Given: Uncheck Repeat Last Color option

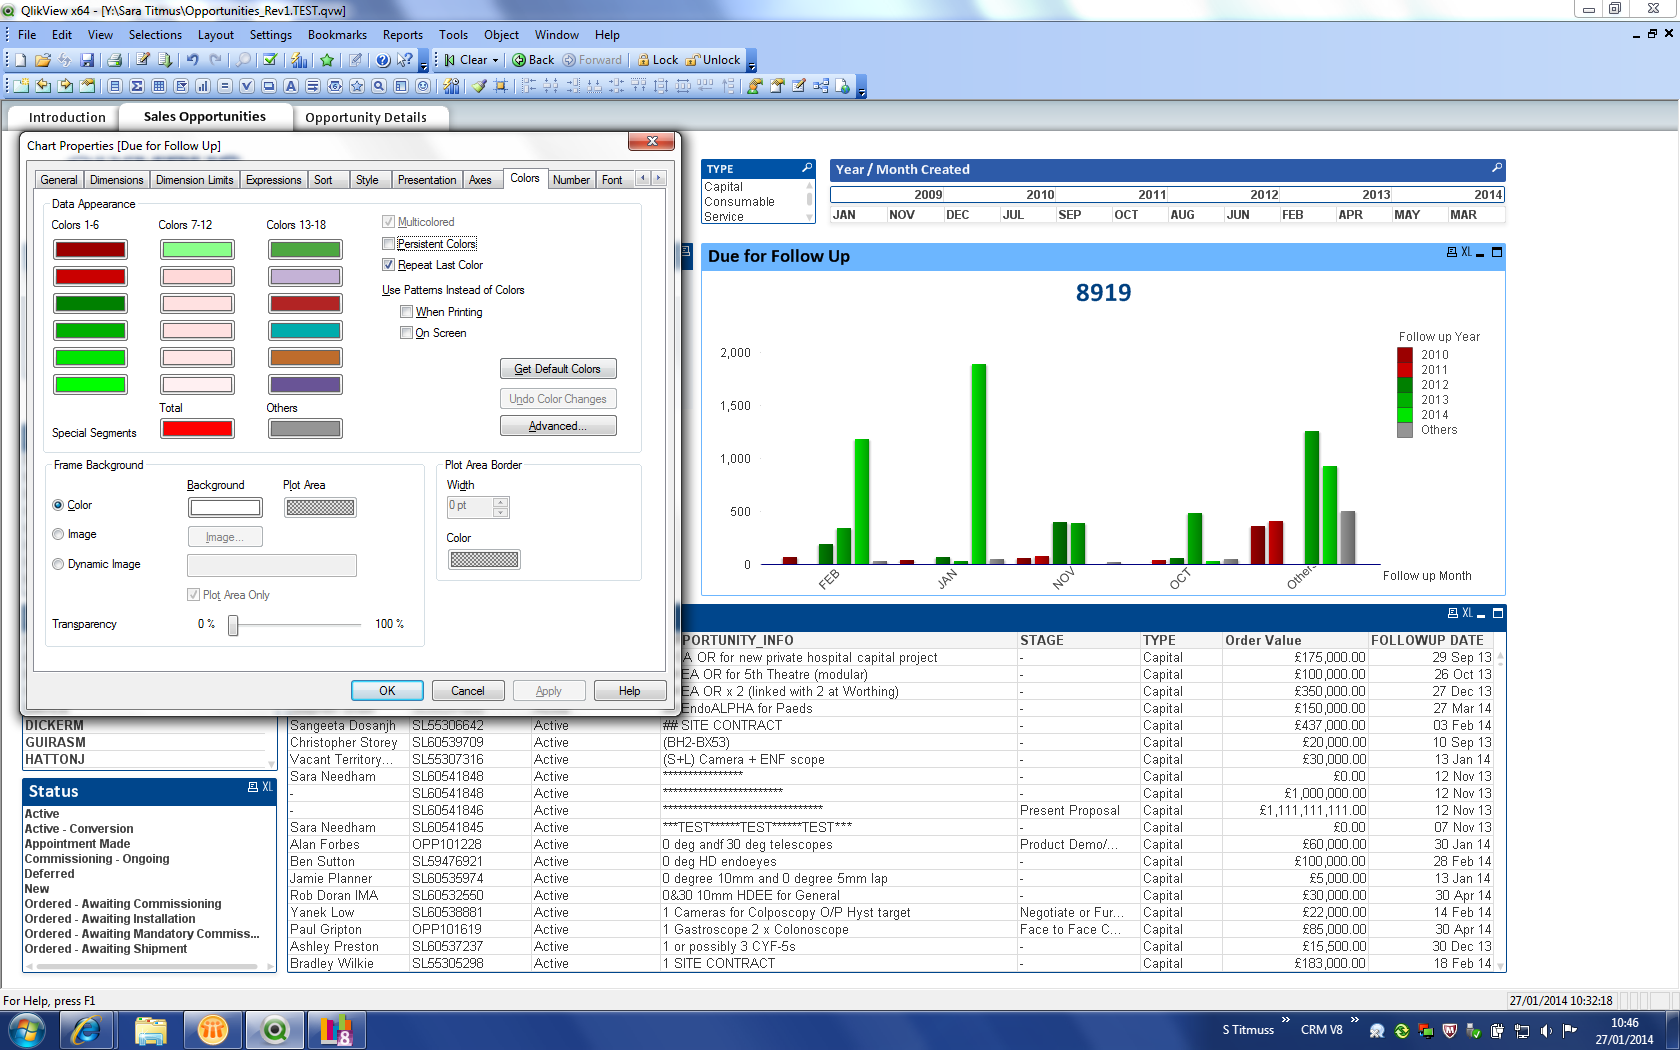Looking at the screenshot, I should [389, 265].
